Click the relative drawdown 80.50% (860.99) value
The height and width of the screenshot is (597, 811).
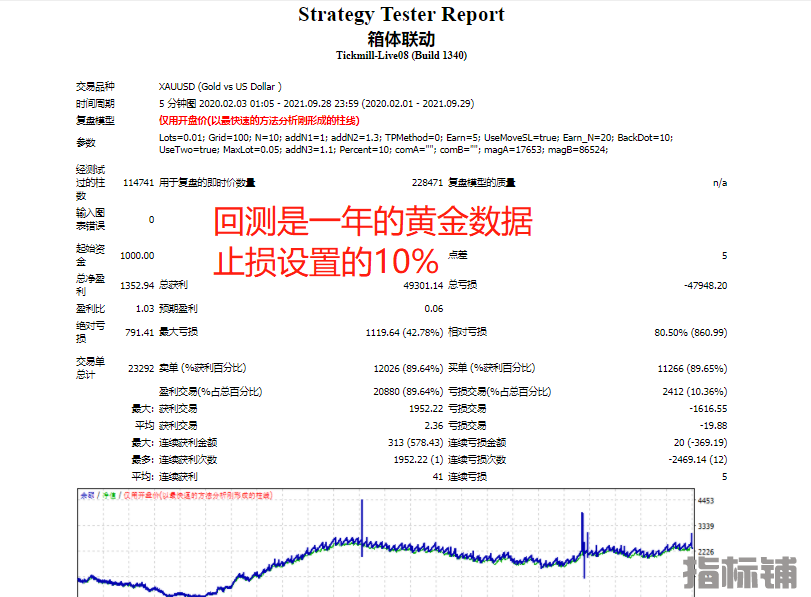(x=691, y=332)
